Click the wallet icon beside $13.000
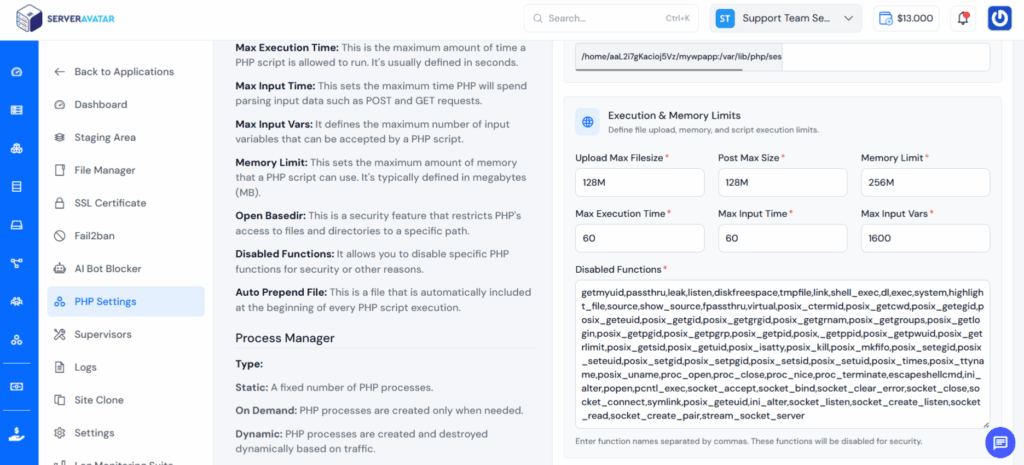This screenshot has height=465, width=1024. (x=886, y=19)
